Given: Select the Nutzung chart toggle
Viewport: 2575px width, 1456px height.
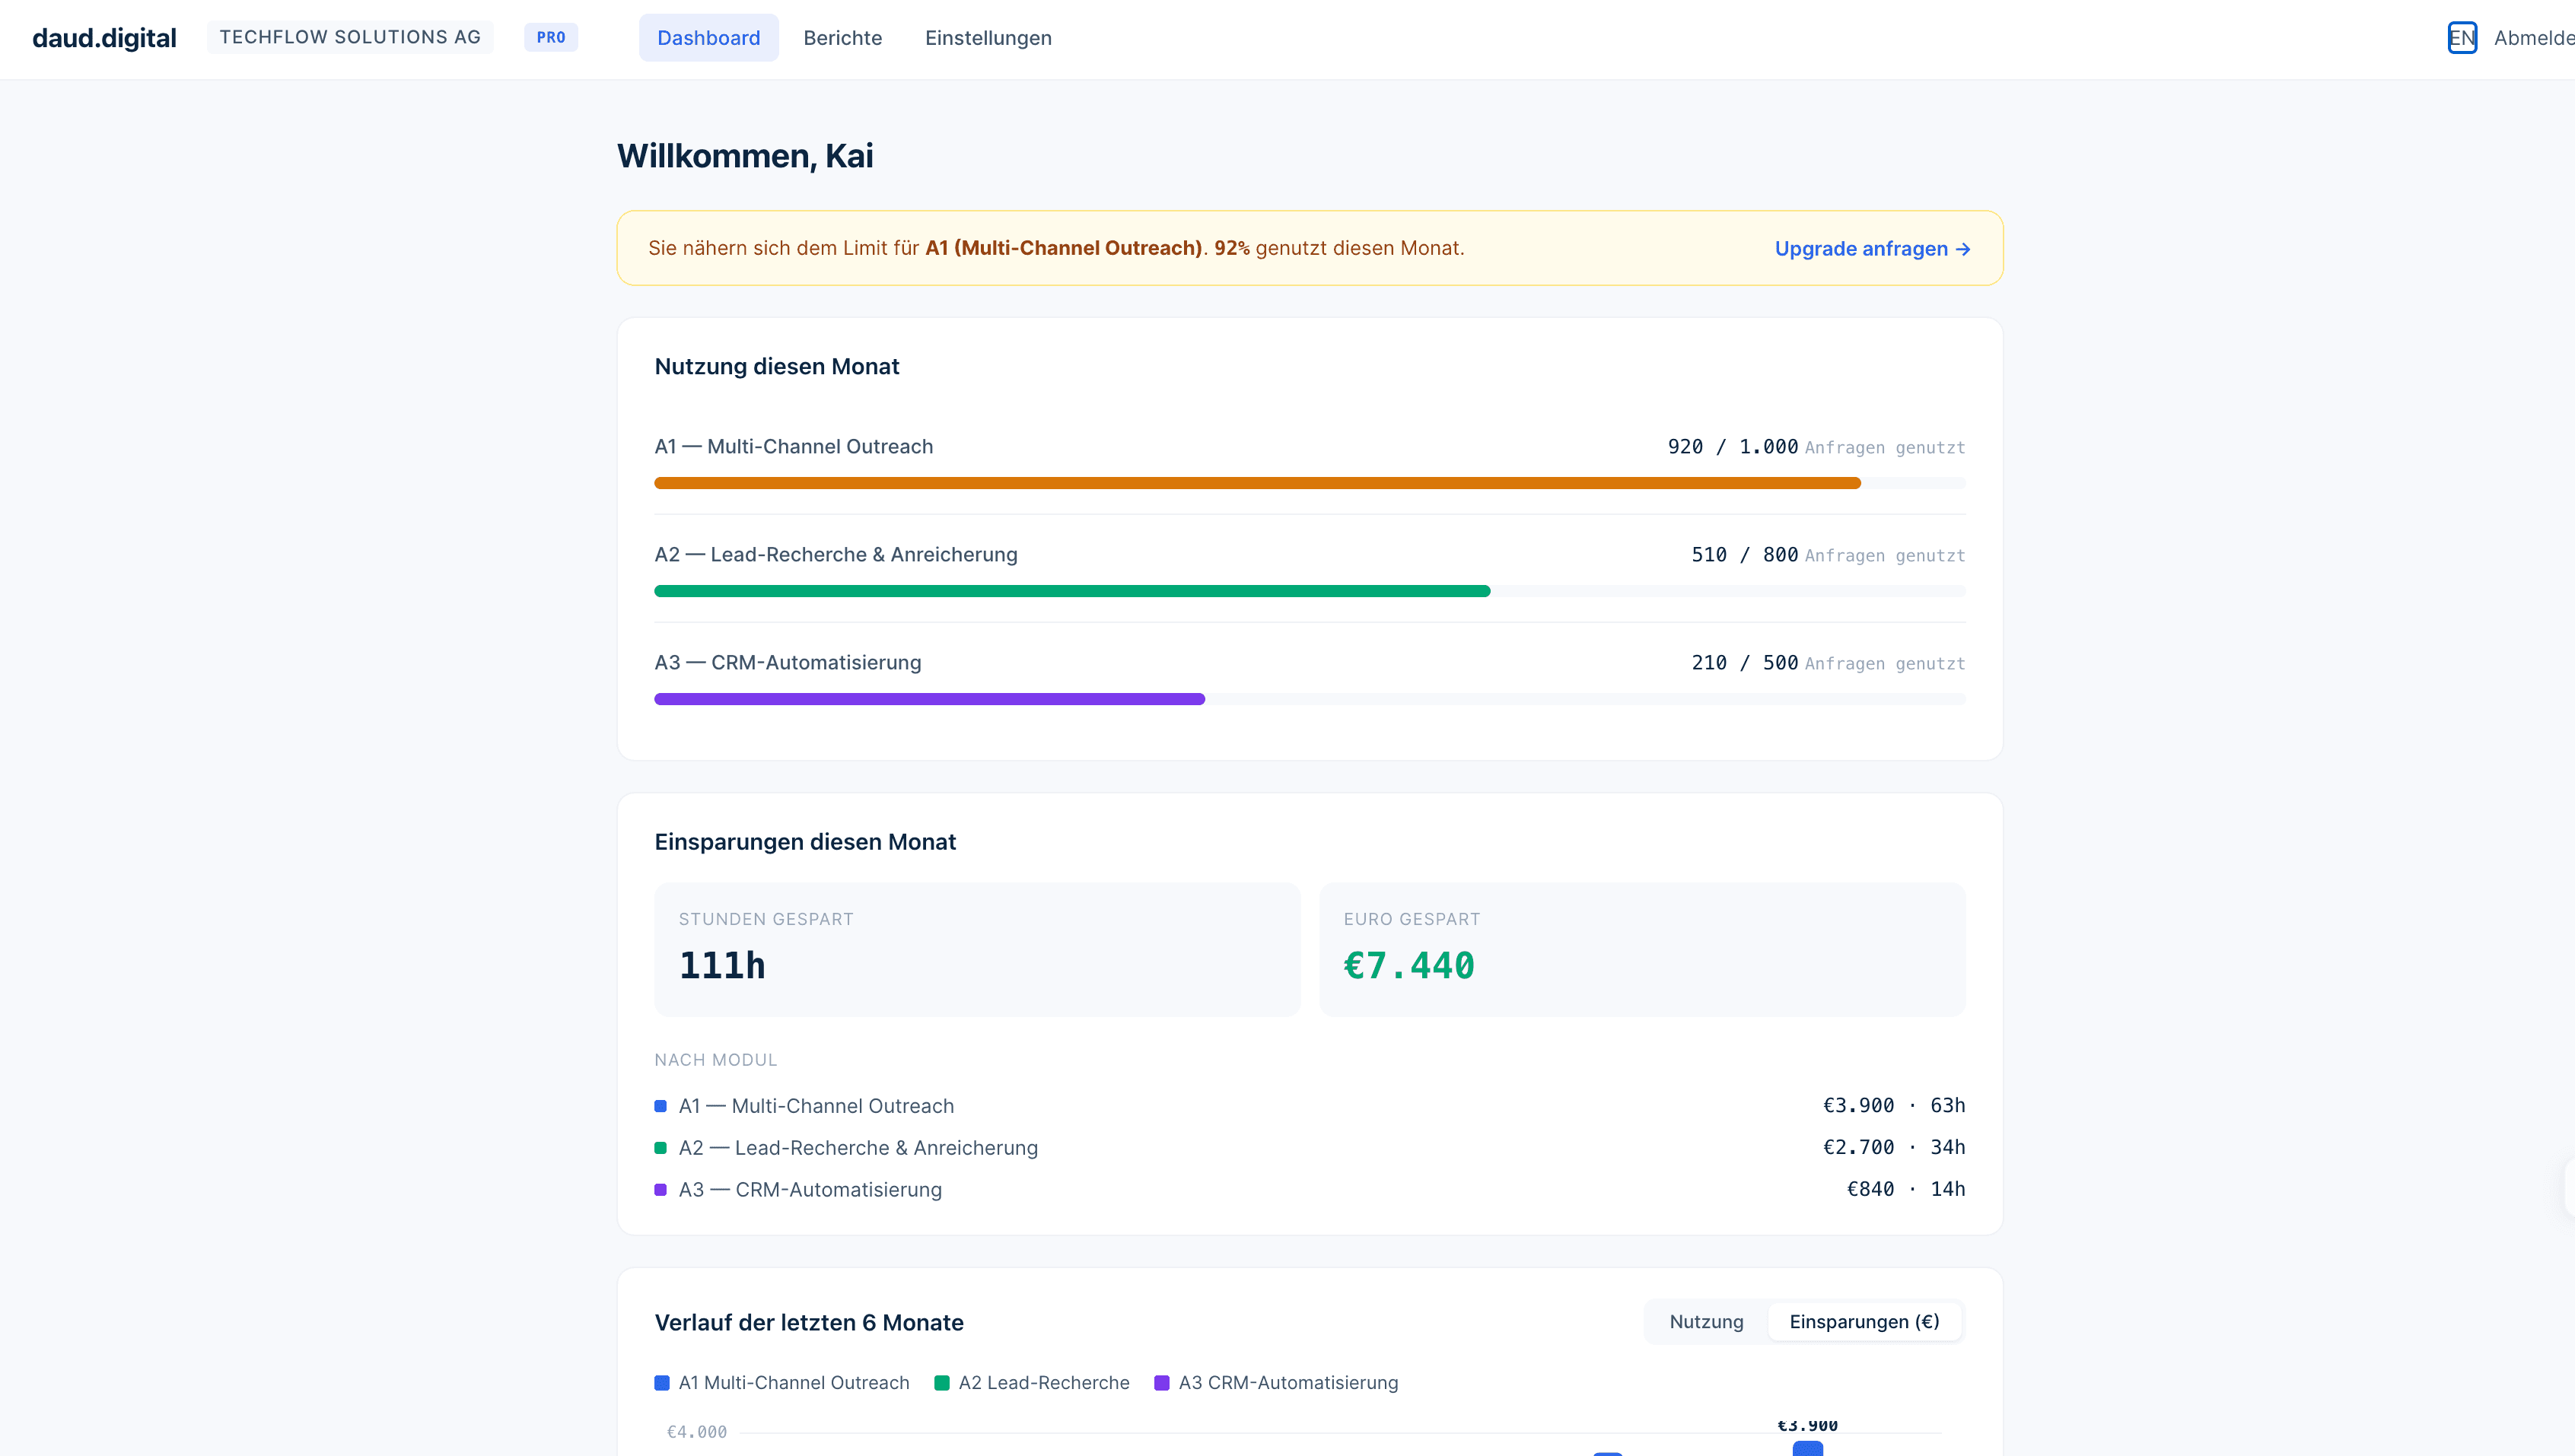Looking at the screenshot, I should click(x=1706, y=1322).
